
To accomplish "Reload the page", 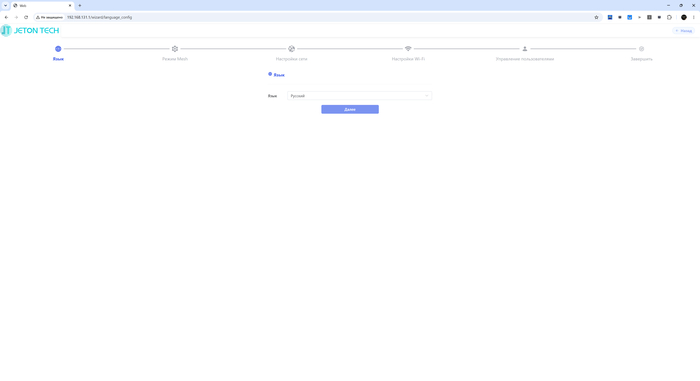I will [x=26, y=17].
